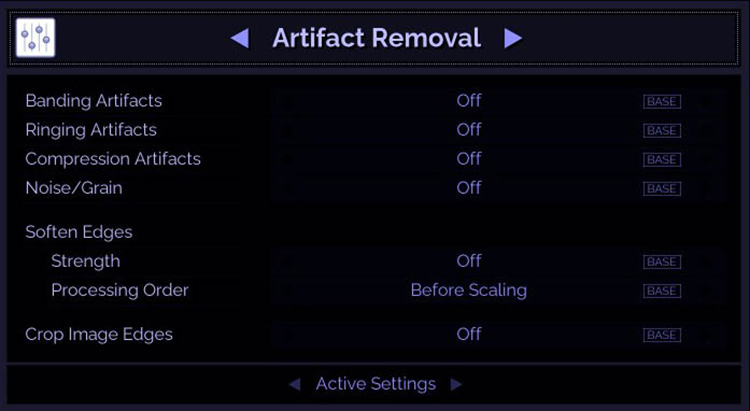This screenshot has height=411, width=750.
Task: Go to previous page with left header arrow
Action: pos(240,39)
